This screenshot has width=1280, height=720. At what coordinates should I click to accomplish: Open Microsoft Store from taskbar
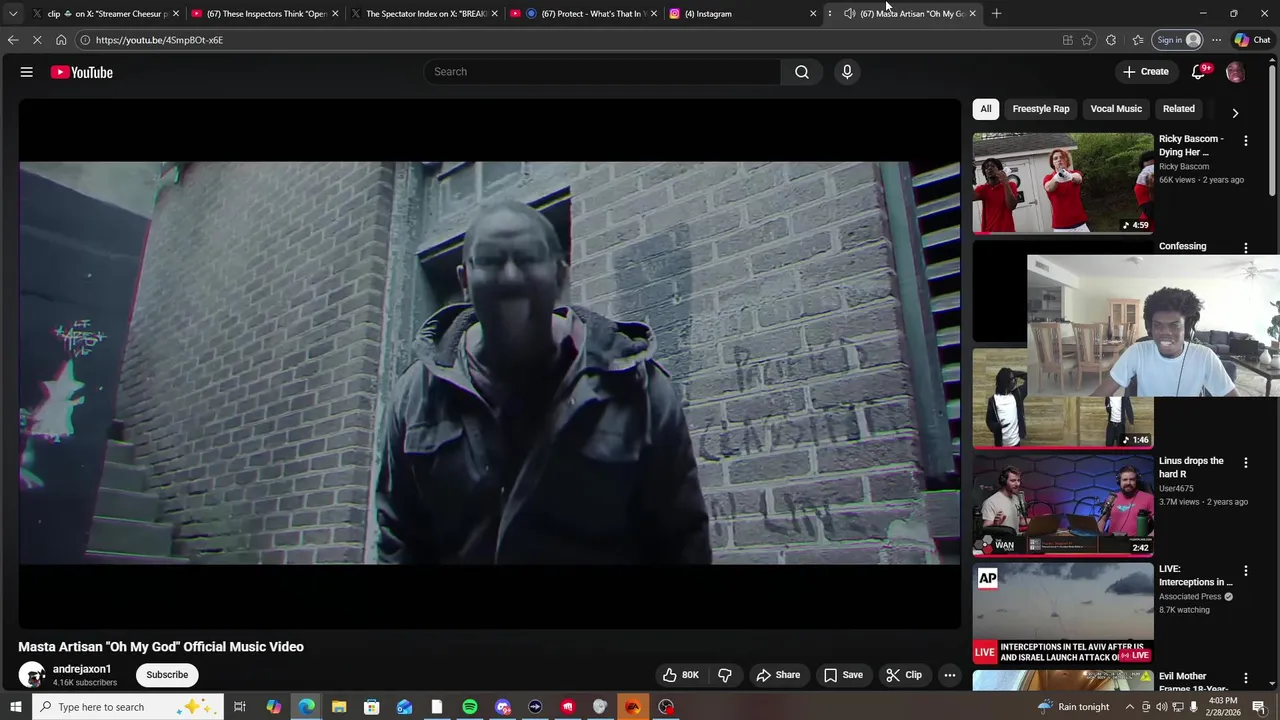pos(371,707)
